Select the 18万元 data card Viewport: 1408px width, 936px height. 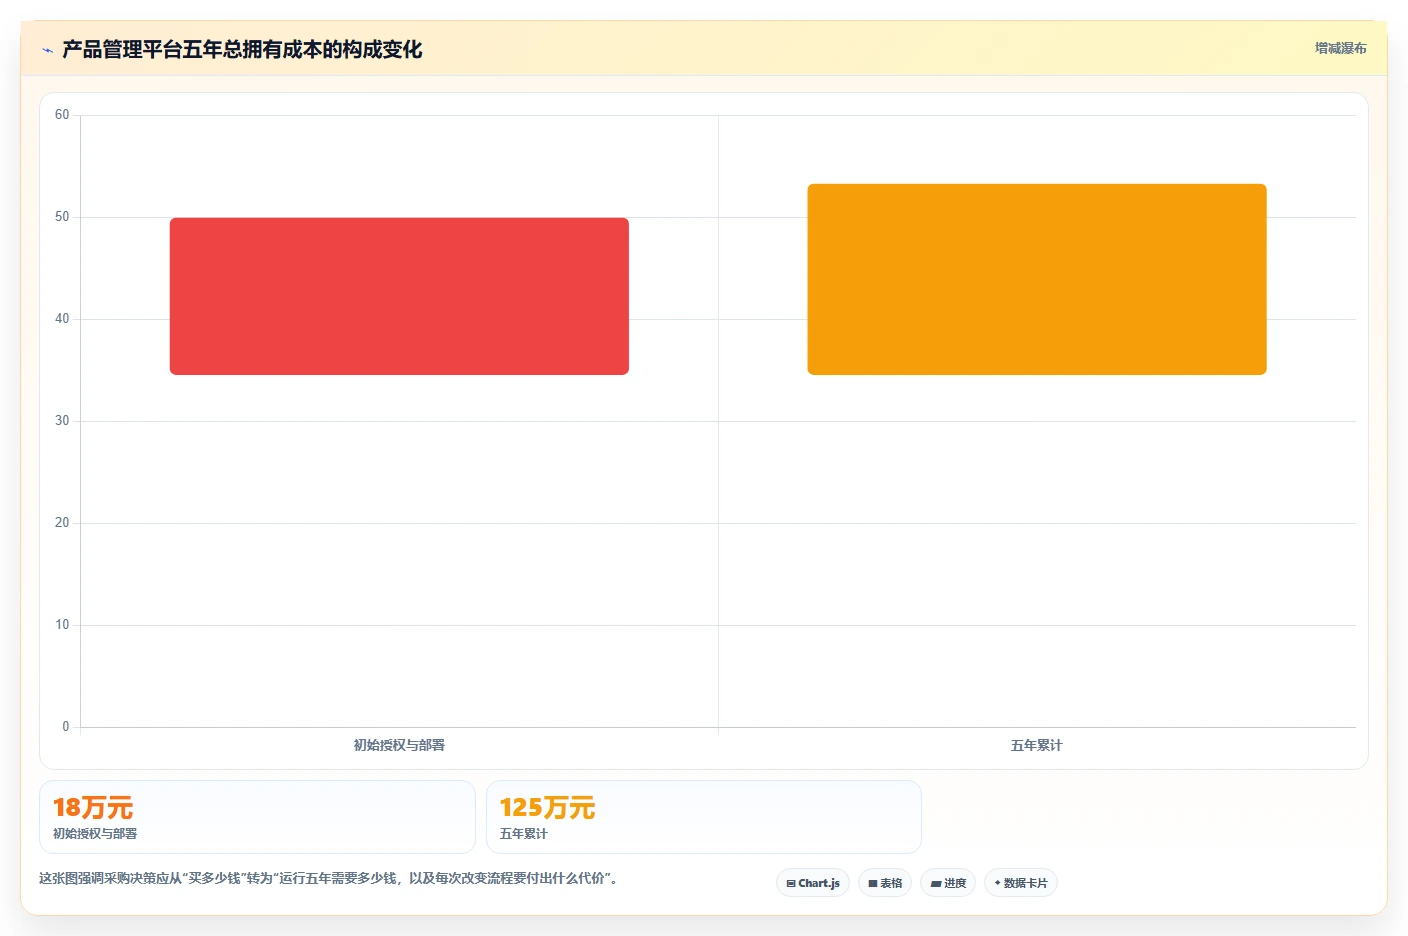pyautogui.click(x=257, y=817)
